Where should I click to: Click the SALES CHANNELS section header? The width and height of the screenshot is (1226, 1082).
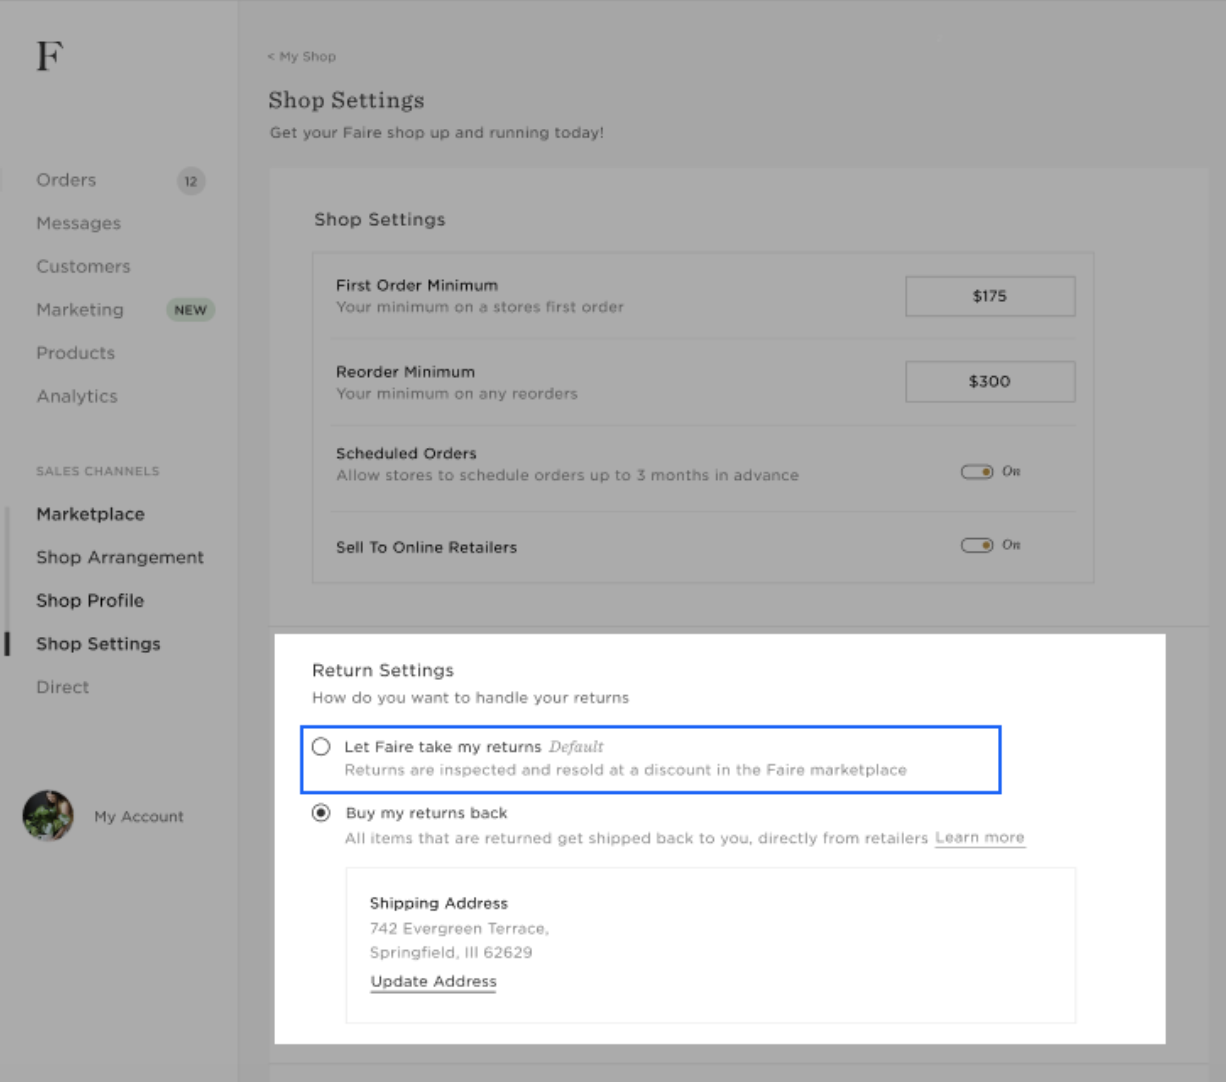coord(98,471)
